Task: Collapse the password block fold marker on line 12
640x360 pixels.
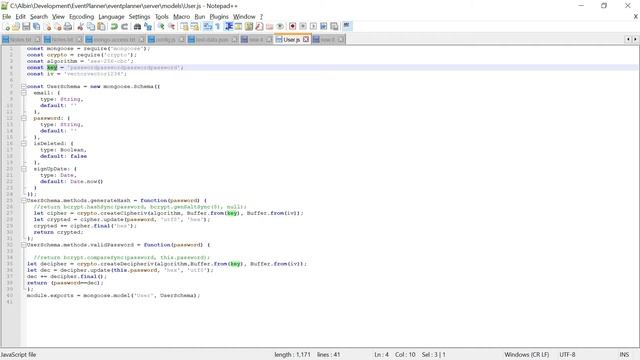Action: (x=24, y=118)
